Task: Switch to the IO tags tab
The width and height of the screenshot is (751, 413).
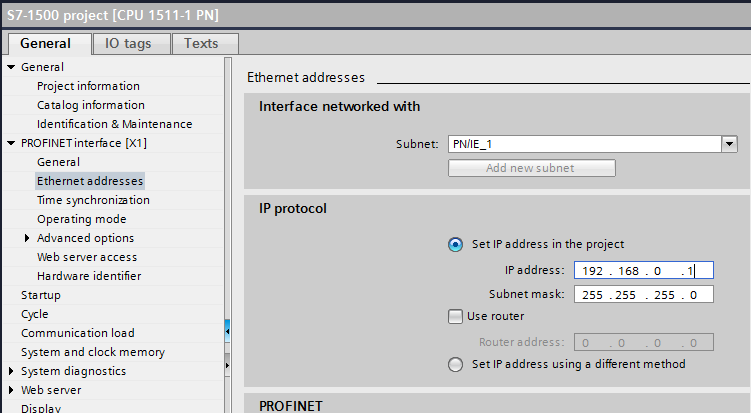Action: 131,43
